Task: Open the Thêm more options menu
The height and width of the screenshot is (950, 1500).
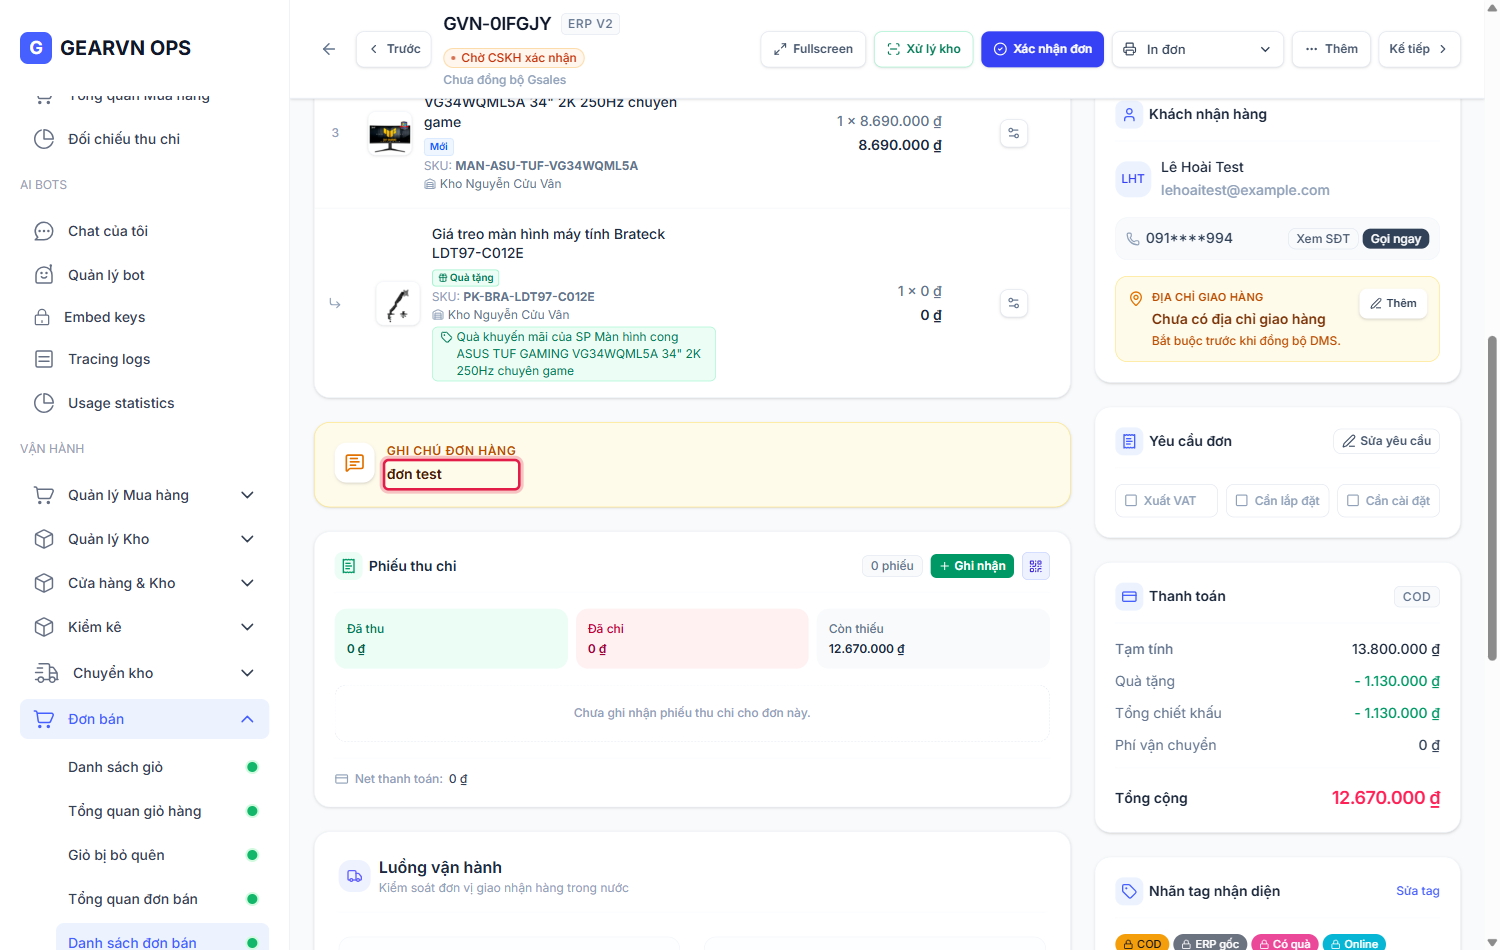Action: [1331, 49]
